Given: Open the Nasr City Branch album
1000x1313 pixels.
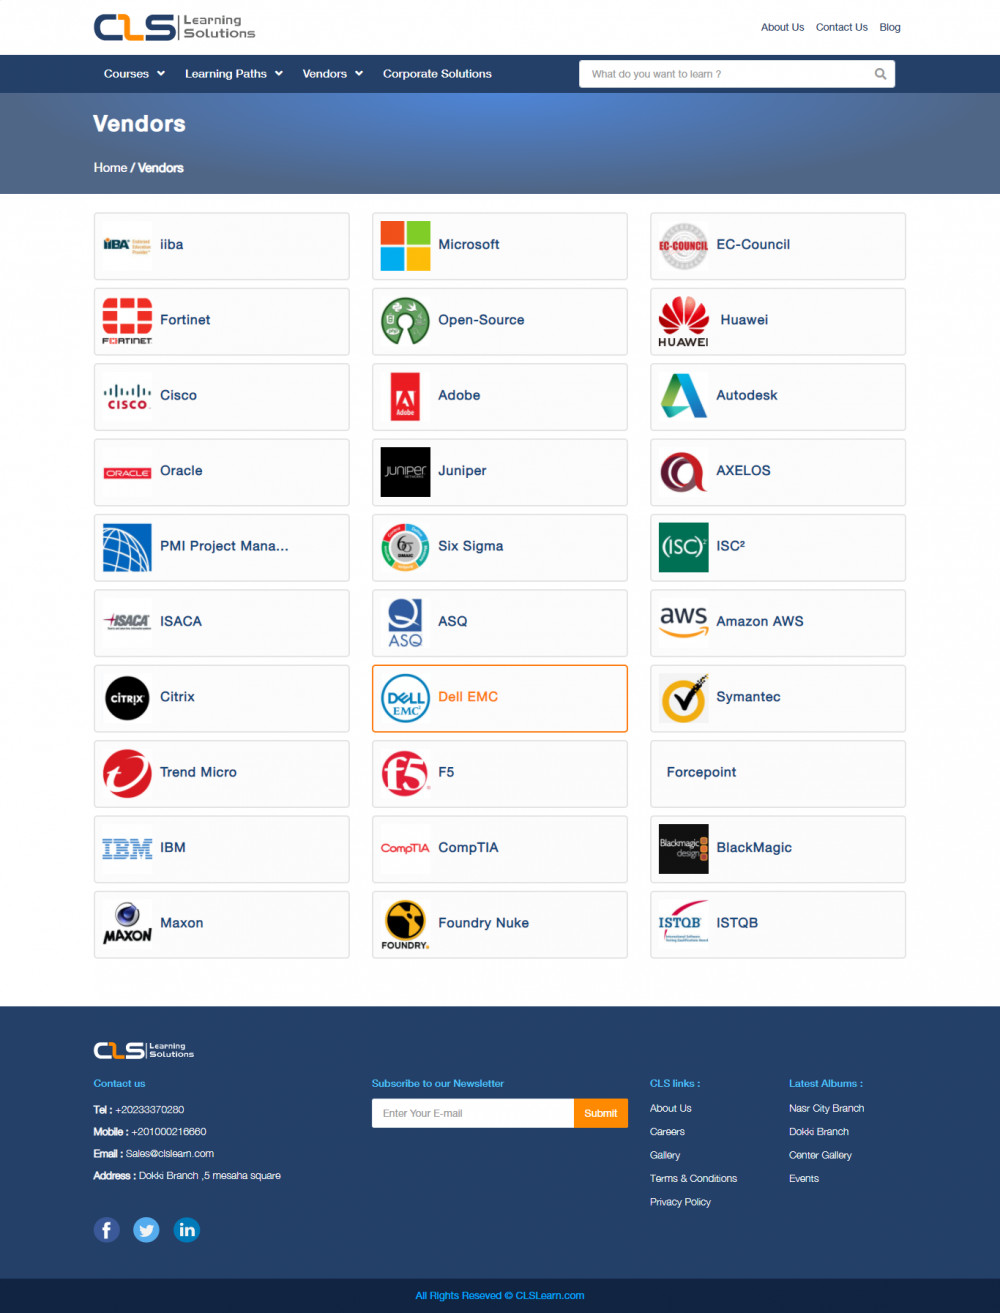Looking at the screenshot, I should click(x=826, y=1109).
